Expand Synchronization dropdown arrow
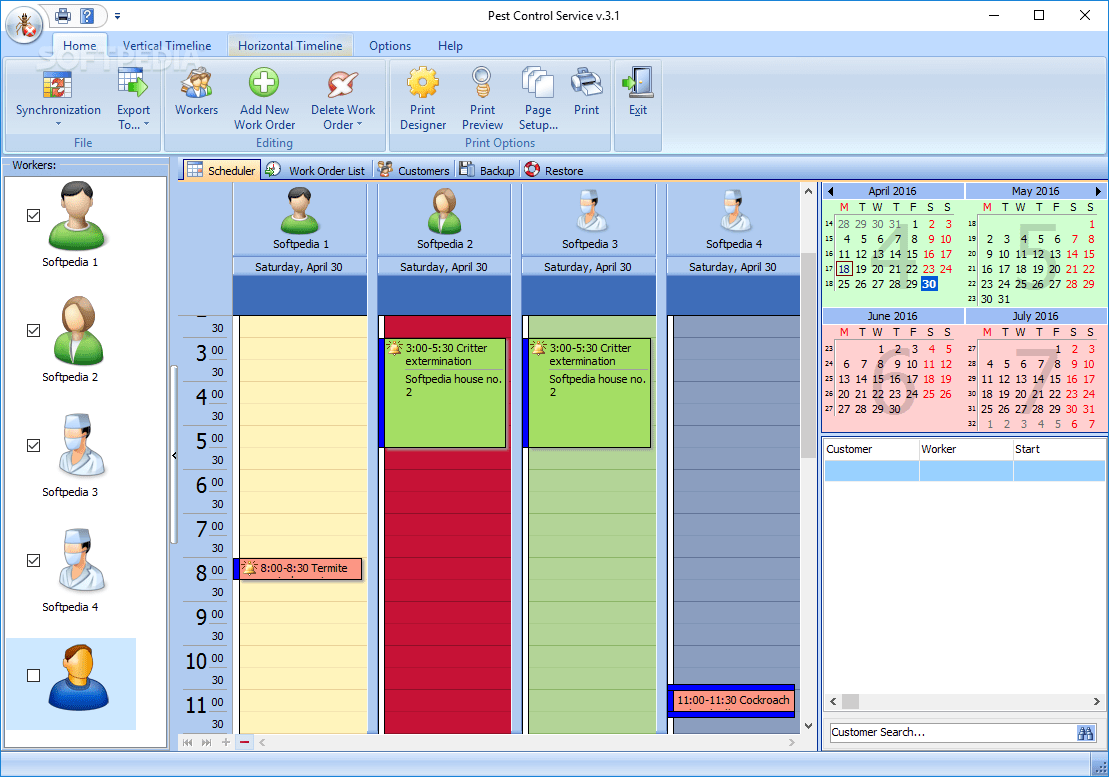1109x777 pixels. click(58, 124)
